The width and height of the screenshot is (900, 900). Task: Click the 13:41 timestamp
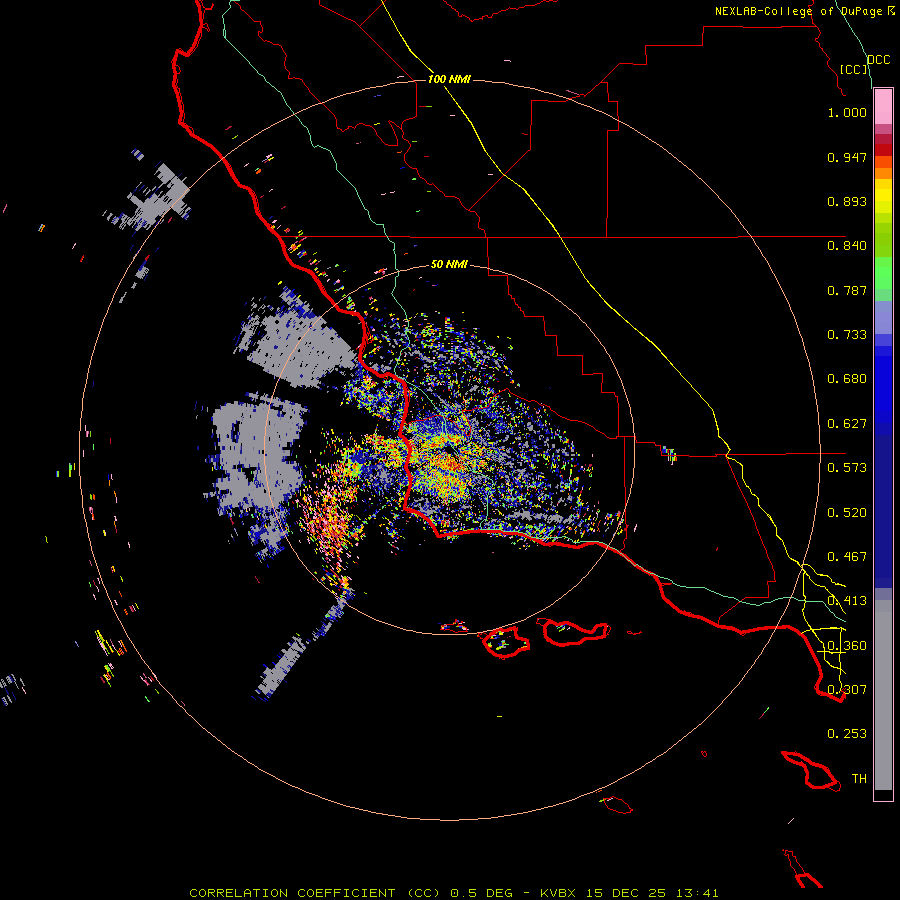pos(697,893)
